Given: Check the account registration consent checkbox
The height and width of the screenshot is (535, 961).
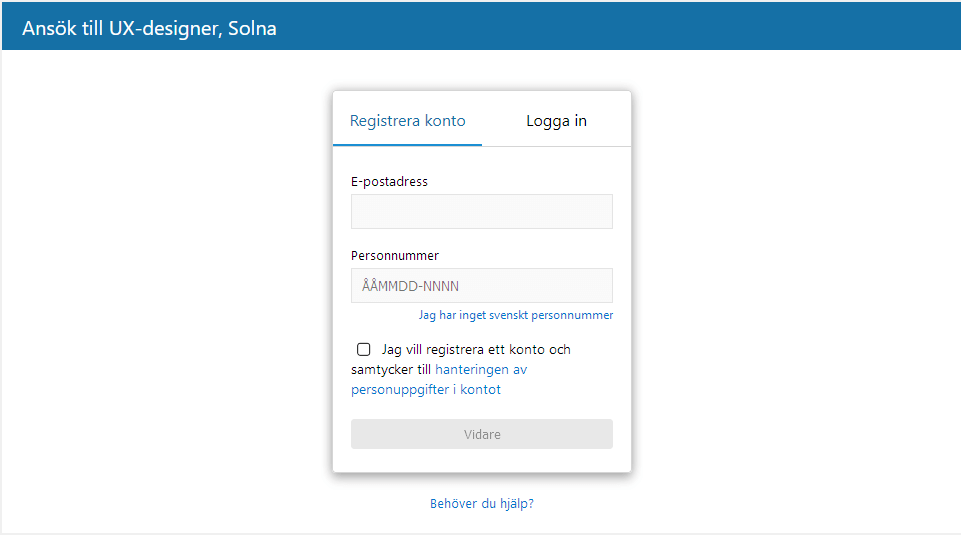Looking at the screenshot, I should [x=363, y=349].
